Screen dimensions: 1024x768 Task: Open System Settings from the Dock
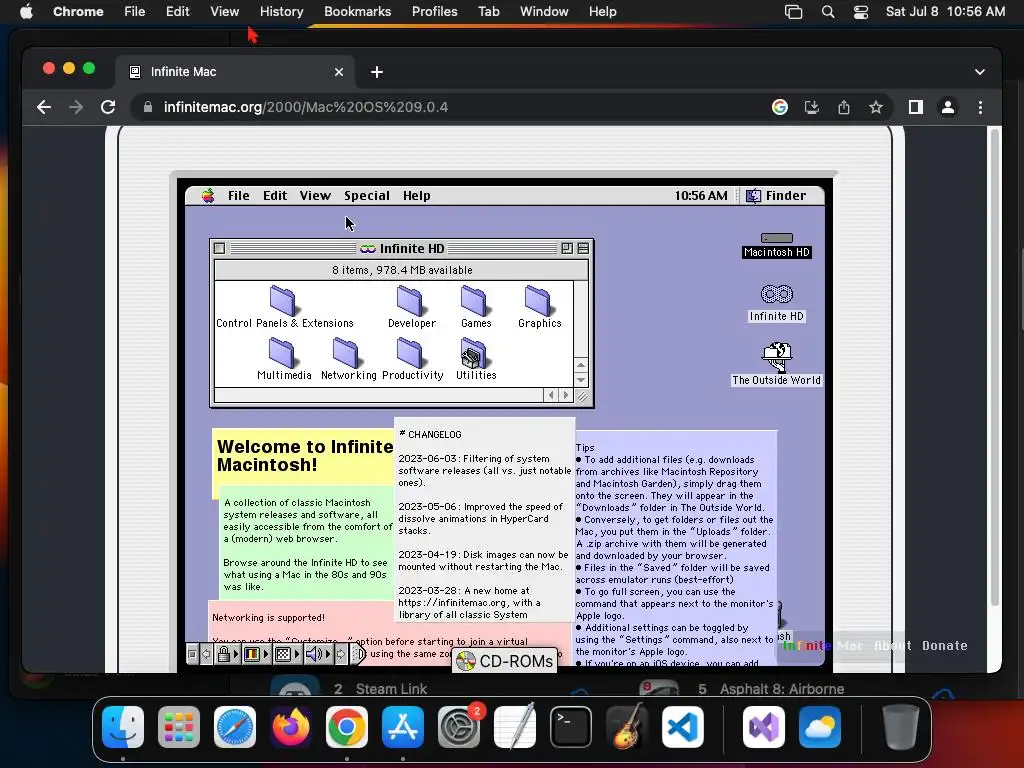click(458, 727)
